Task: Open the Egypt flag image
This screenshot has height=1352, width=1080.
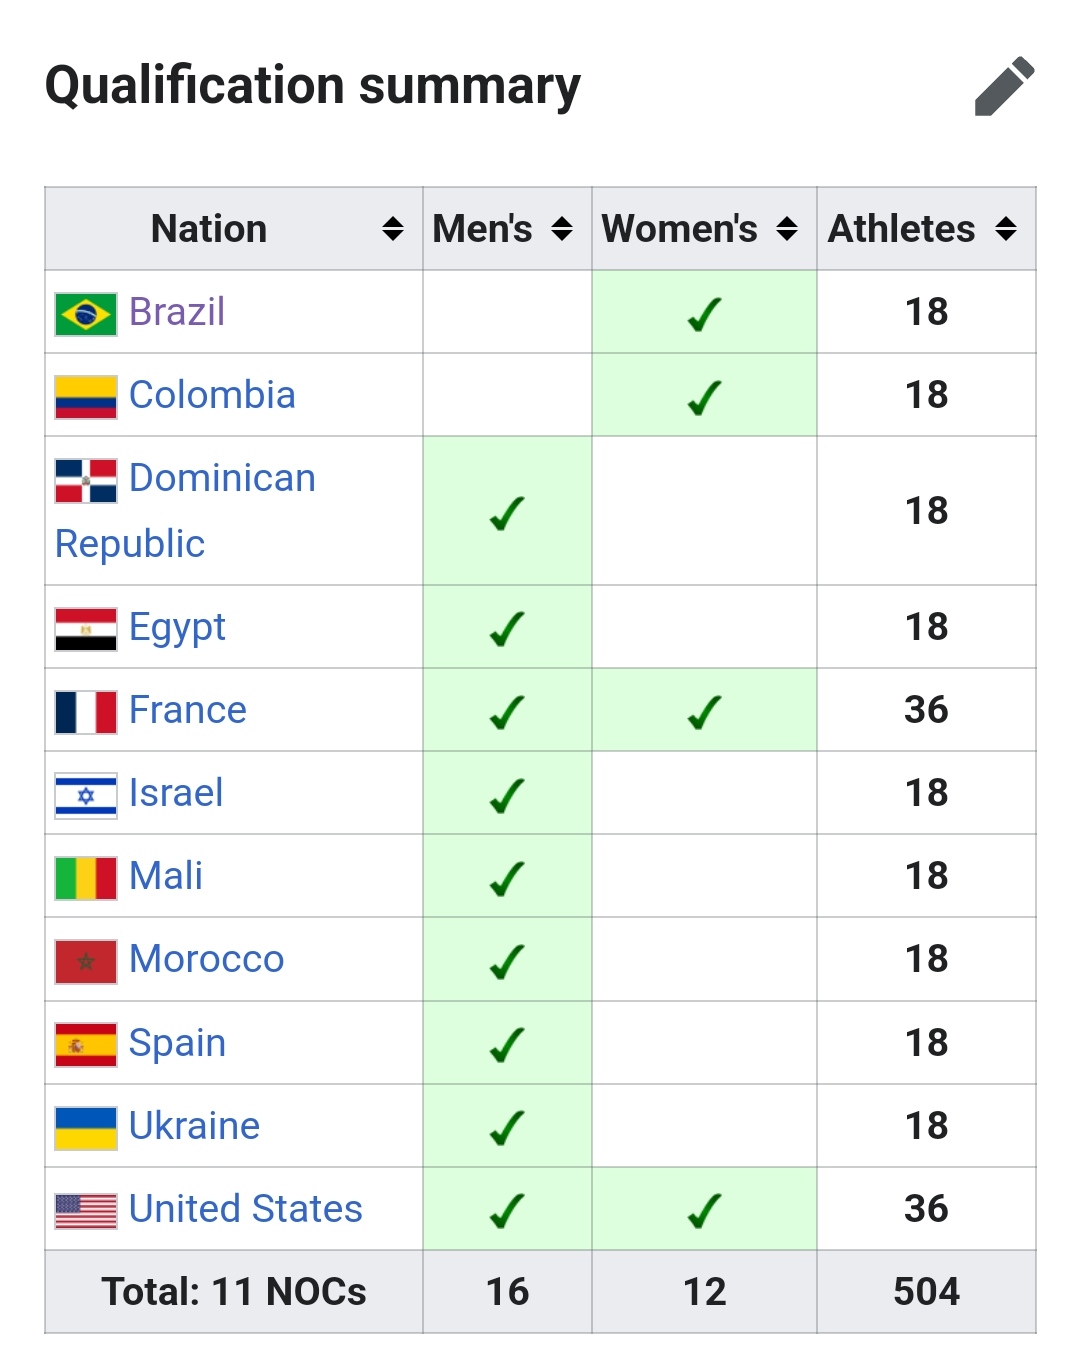Action: point(86,629)
